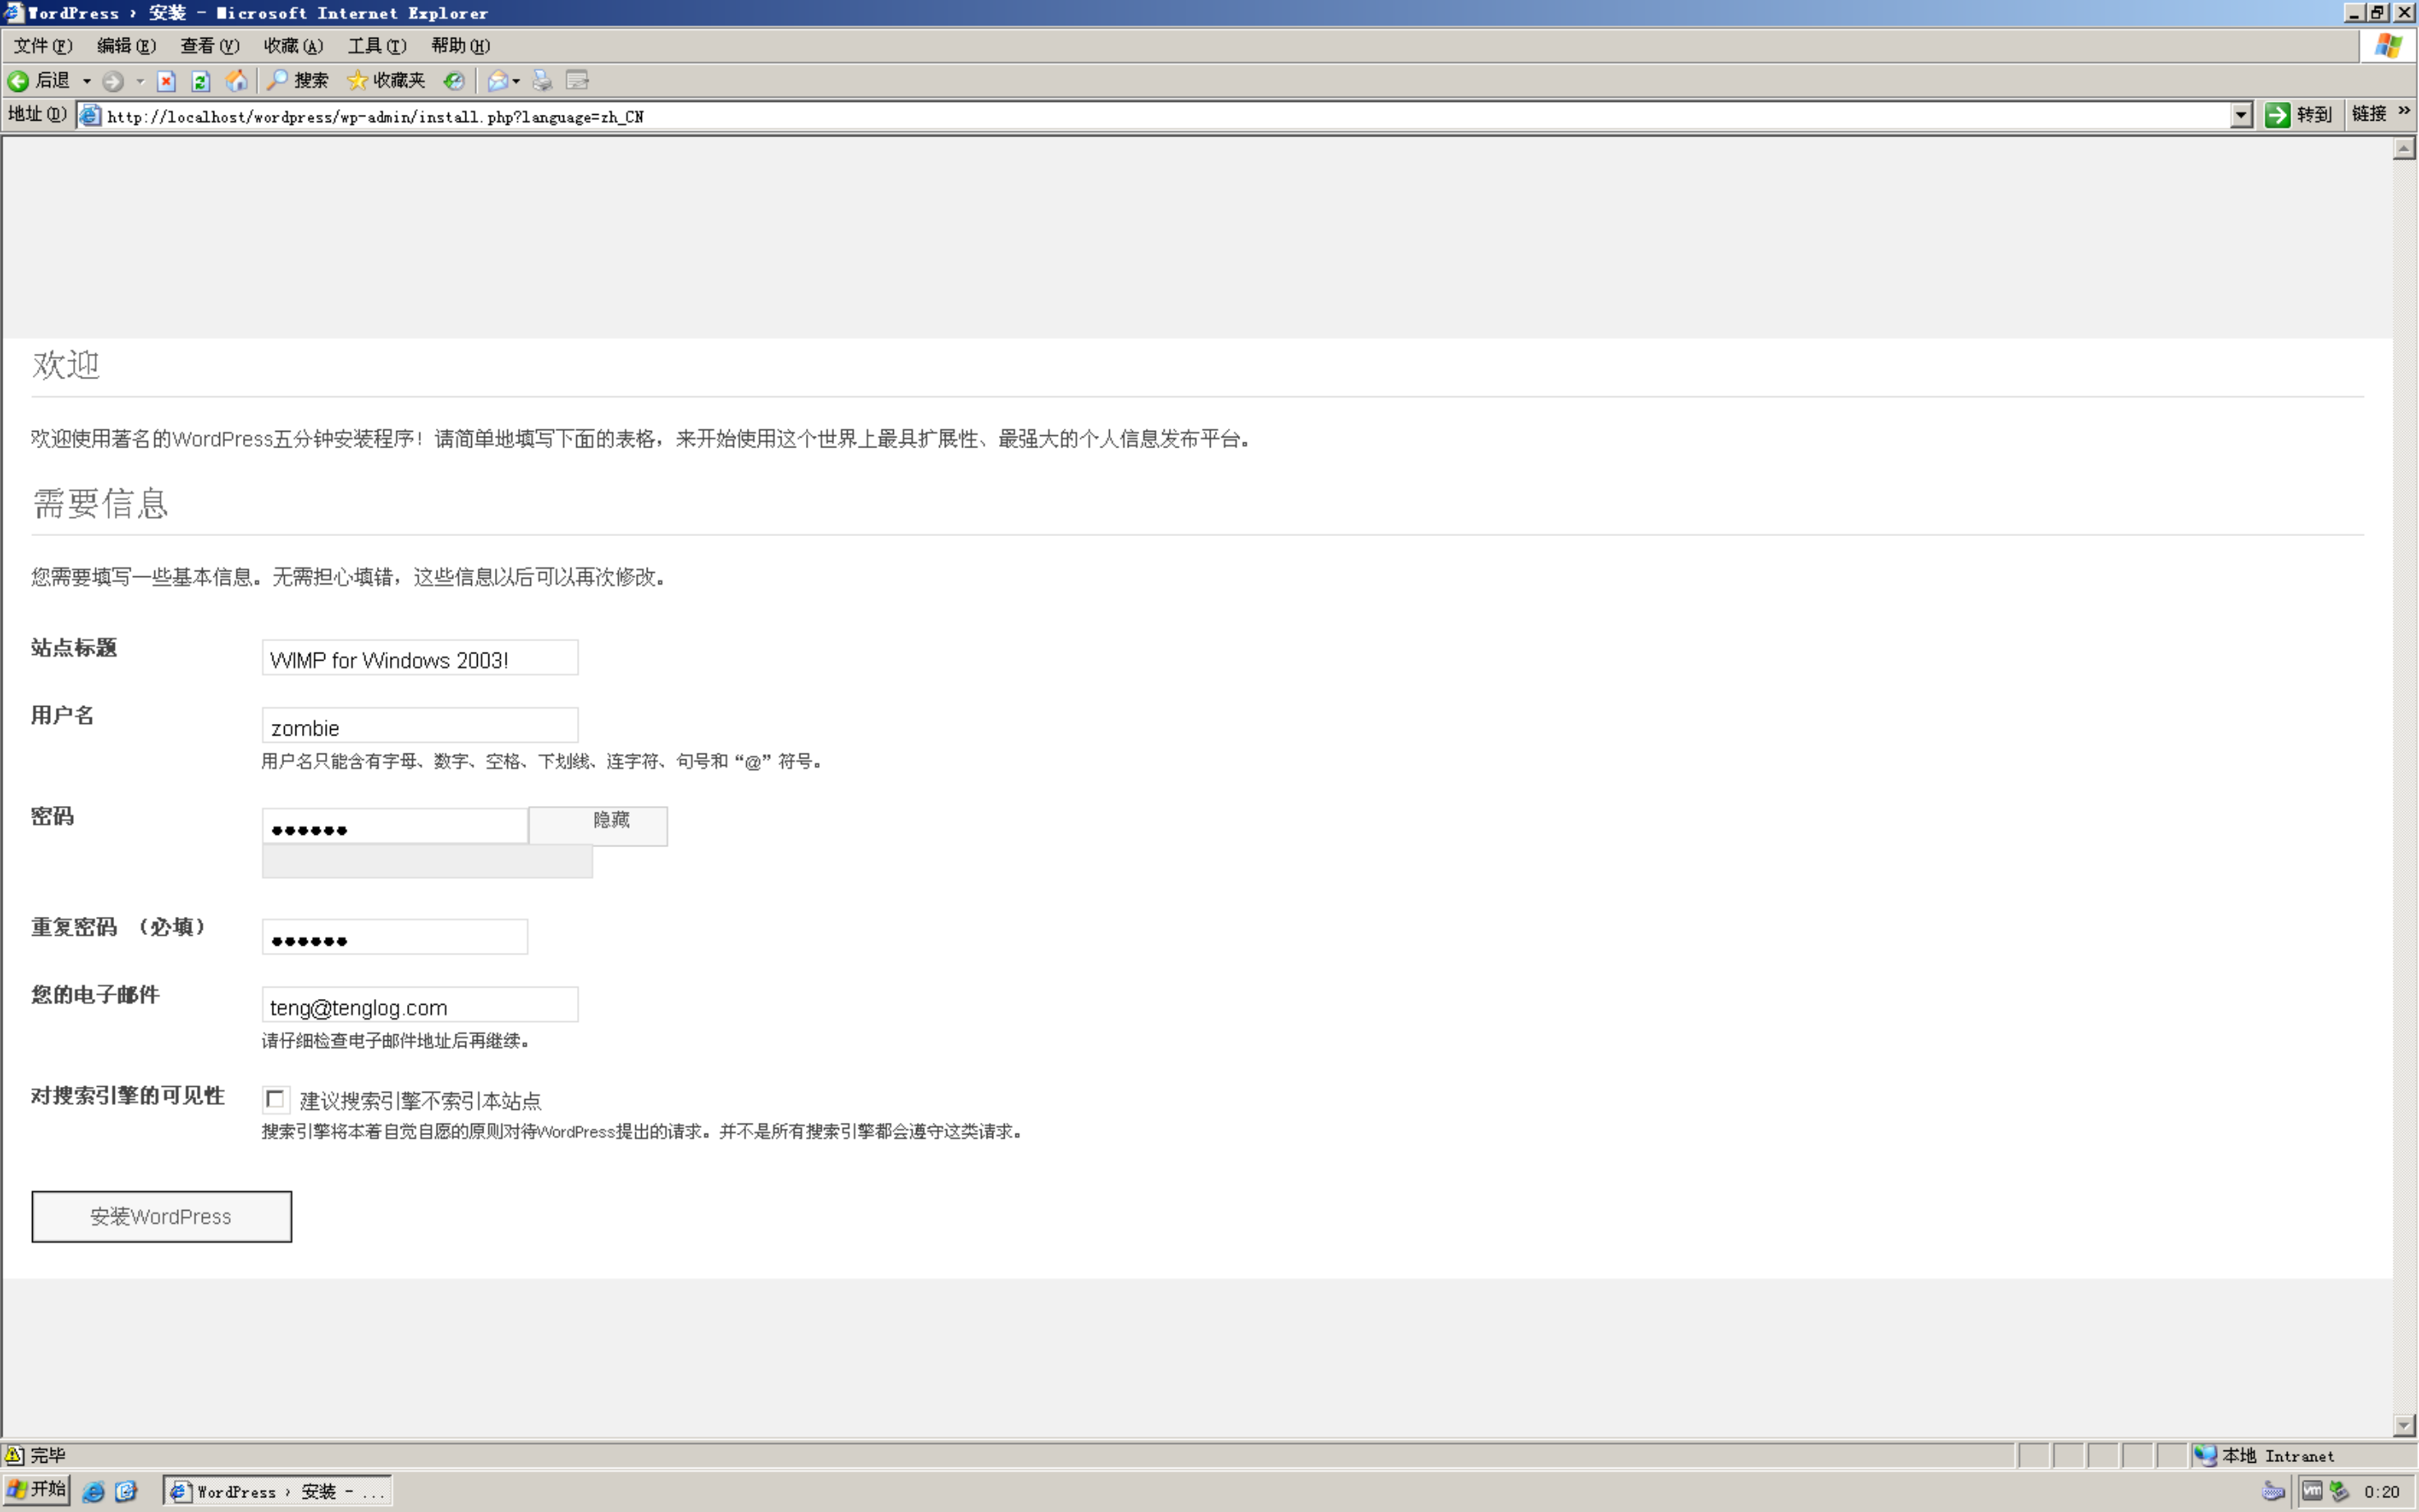Open the 收藏(A) Favorites menu

pos(293,46)
